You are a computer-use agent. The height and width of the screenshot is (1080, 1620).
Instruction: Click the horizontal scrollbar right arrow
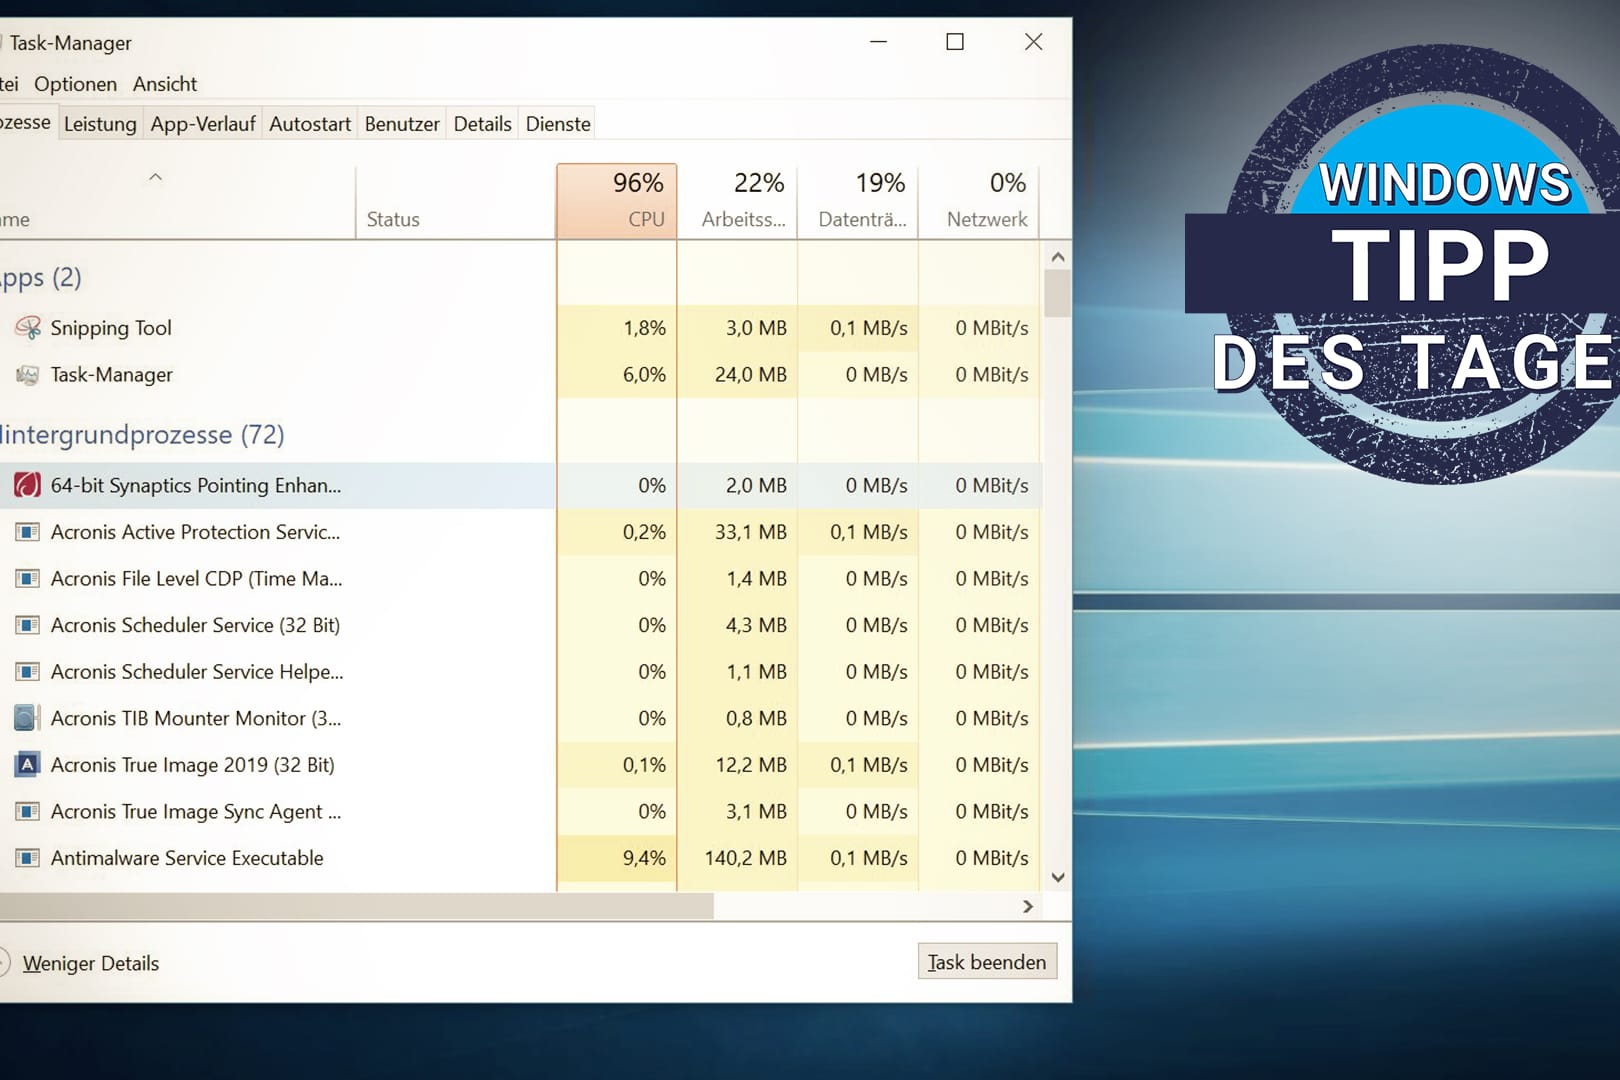tap(1028, 906)
